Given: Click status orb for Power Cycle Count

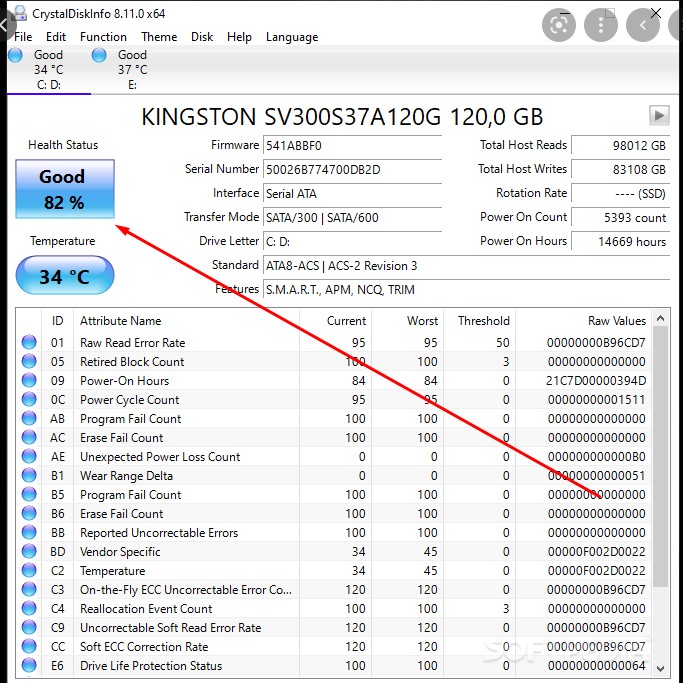Looking at the screenshot, I should [x=29, y=399].
